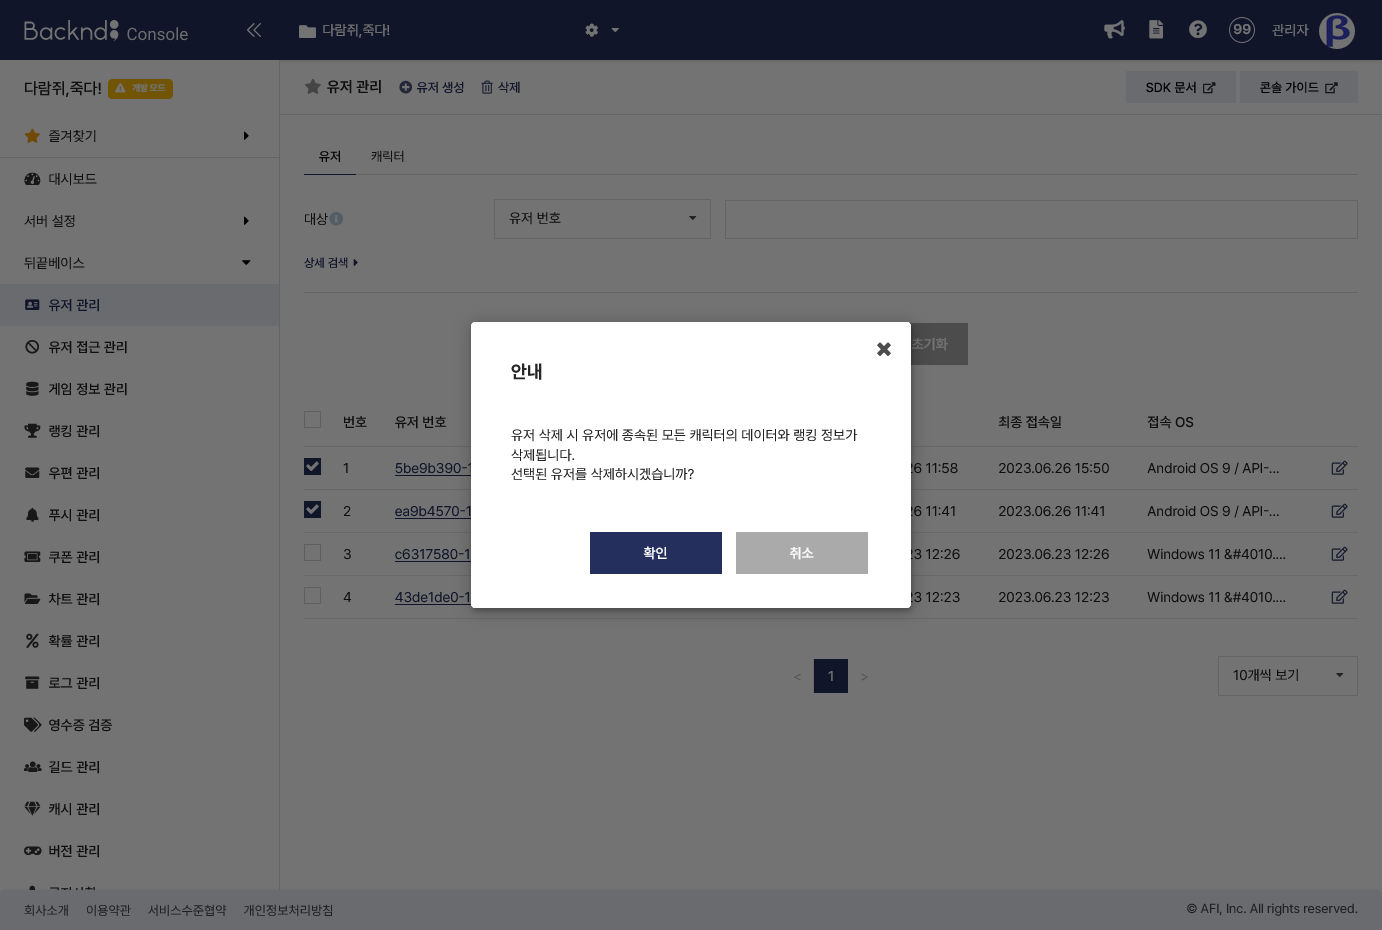Screen dimensions: 1382x930
Task: Open 랭킹 관리 in sidebar
Action: coord(139,431)
